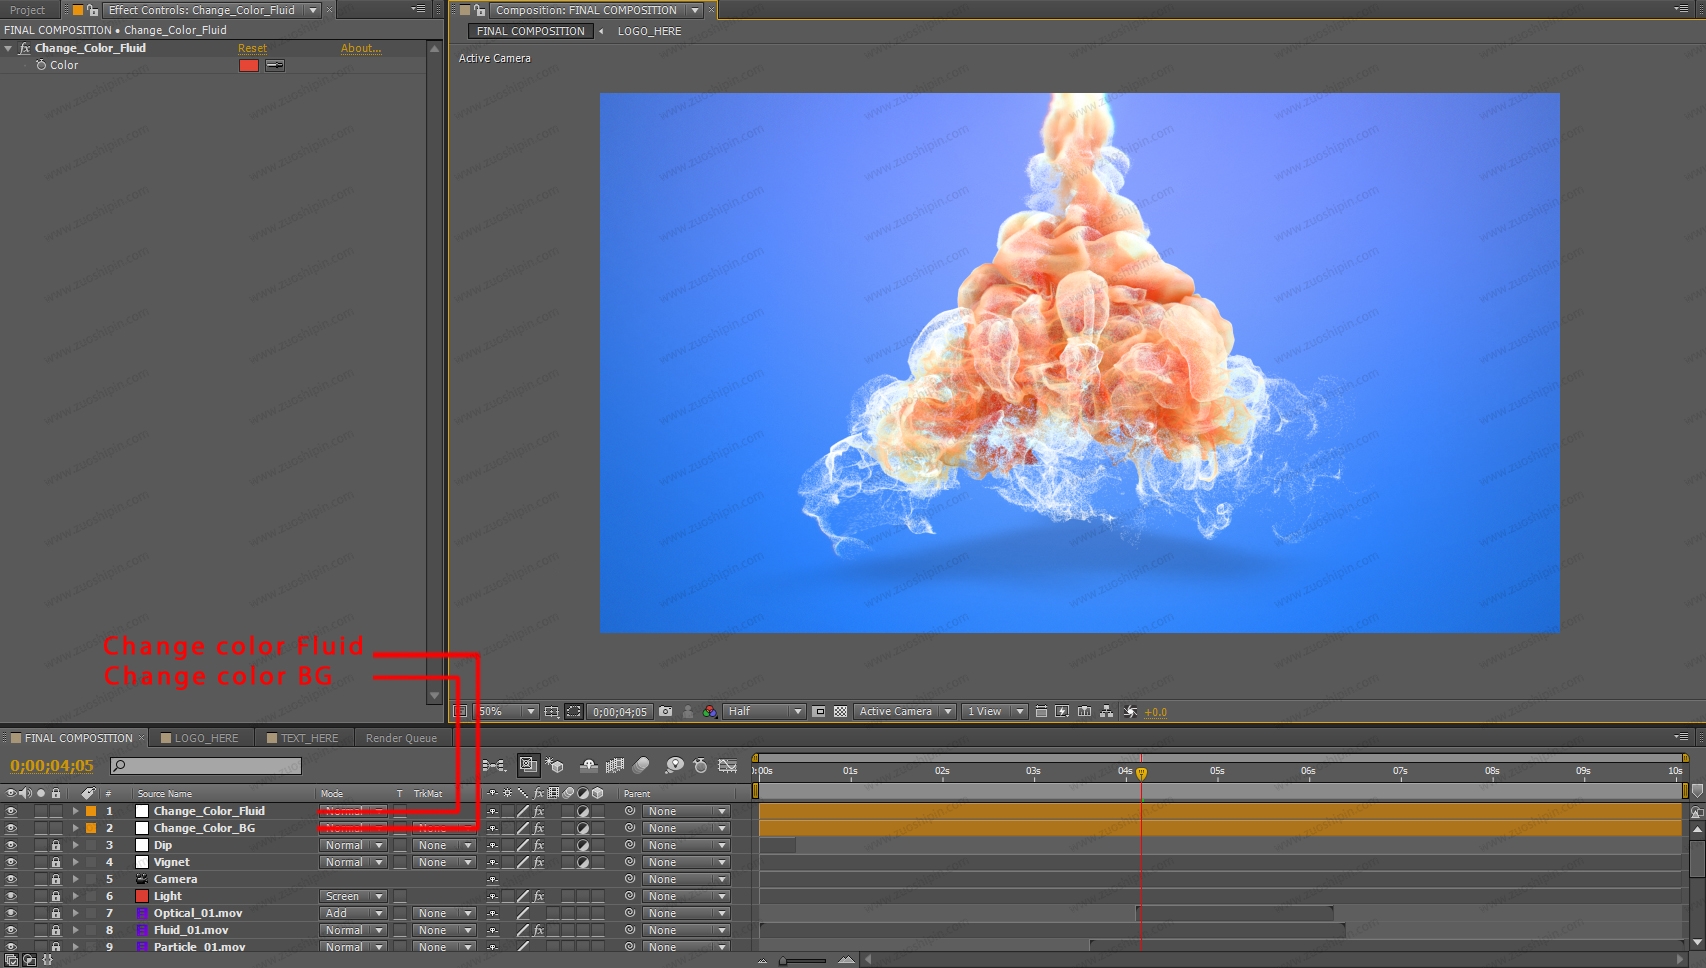Open the comp flowchart icon in viewer
The image size is (1706, 968).
click(x=1106, y=712)
